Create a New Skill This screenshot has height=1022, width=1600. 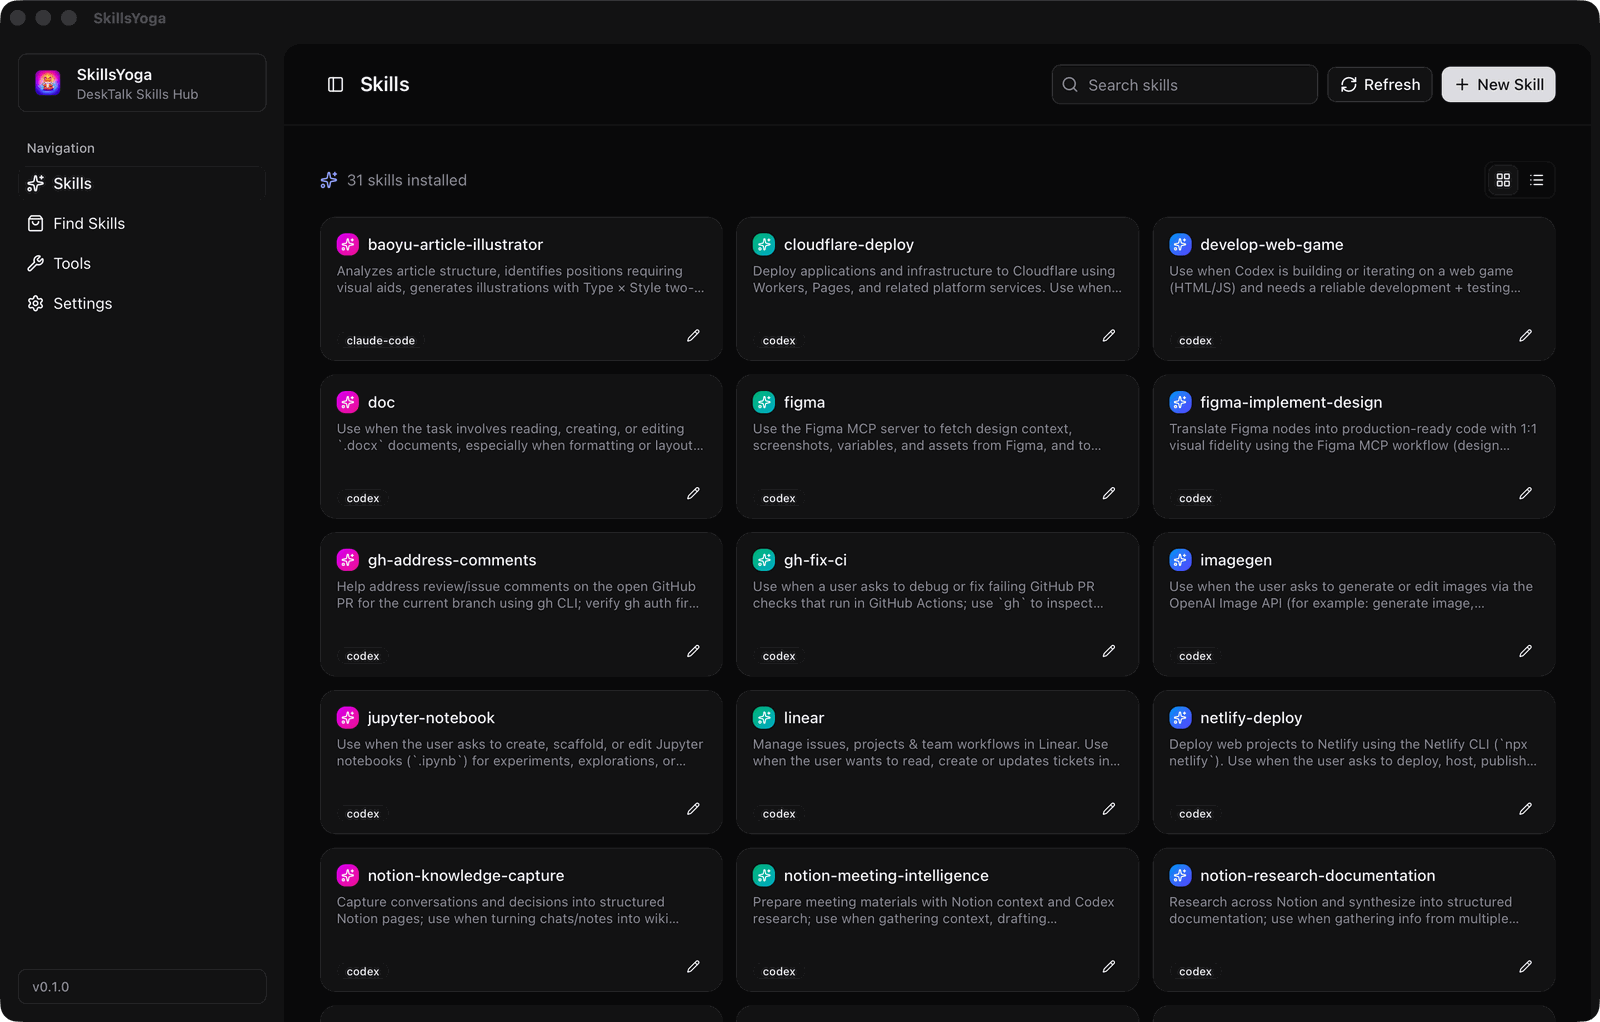pyautogui.click(x=1498, y=85)
